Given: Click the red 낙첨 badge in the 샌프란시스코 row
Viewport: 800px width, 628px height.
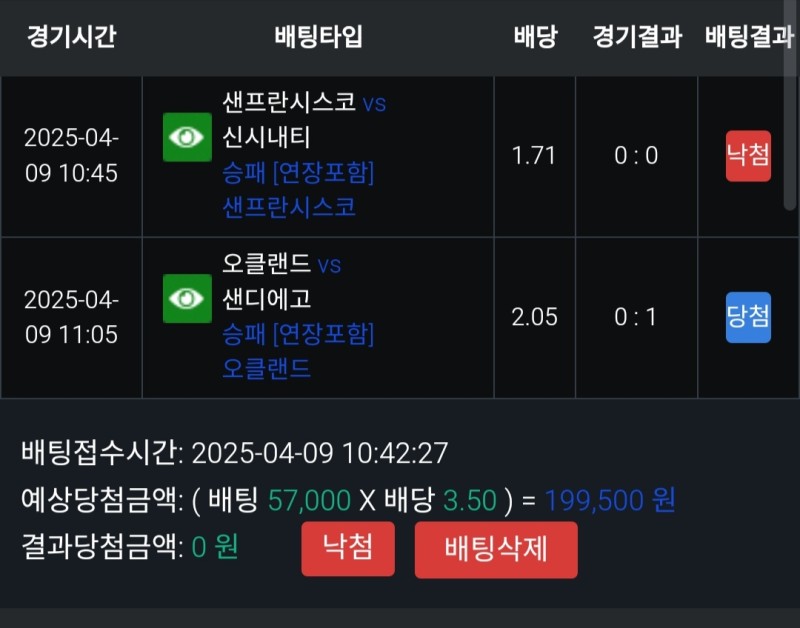Looking at the screenshot, I should coord(748,156).
